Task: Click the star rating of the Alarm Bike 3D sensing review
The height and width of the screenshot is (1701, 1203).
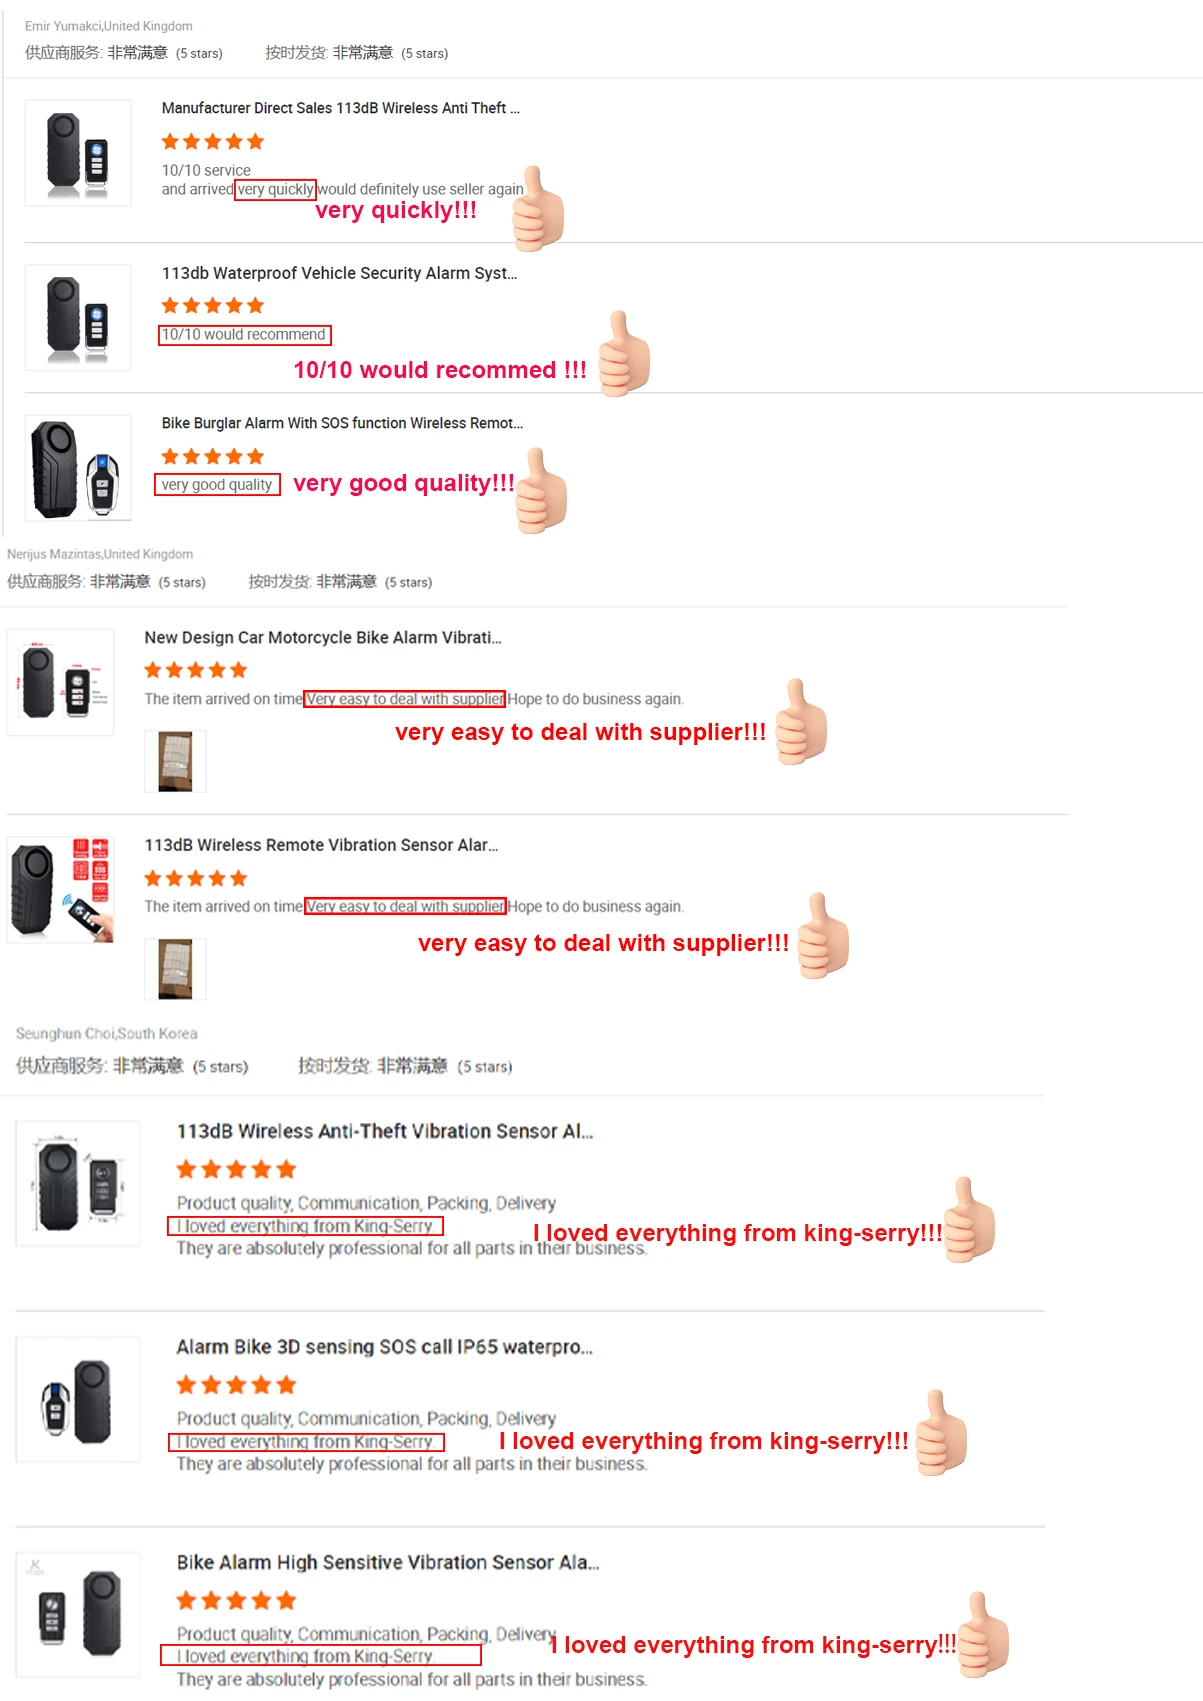Action: pyautogui.click(x=236, y=1385)
